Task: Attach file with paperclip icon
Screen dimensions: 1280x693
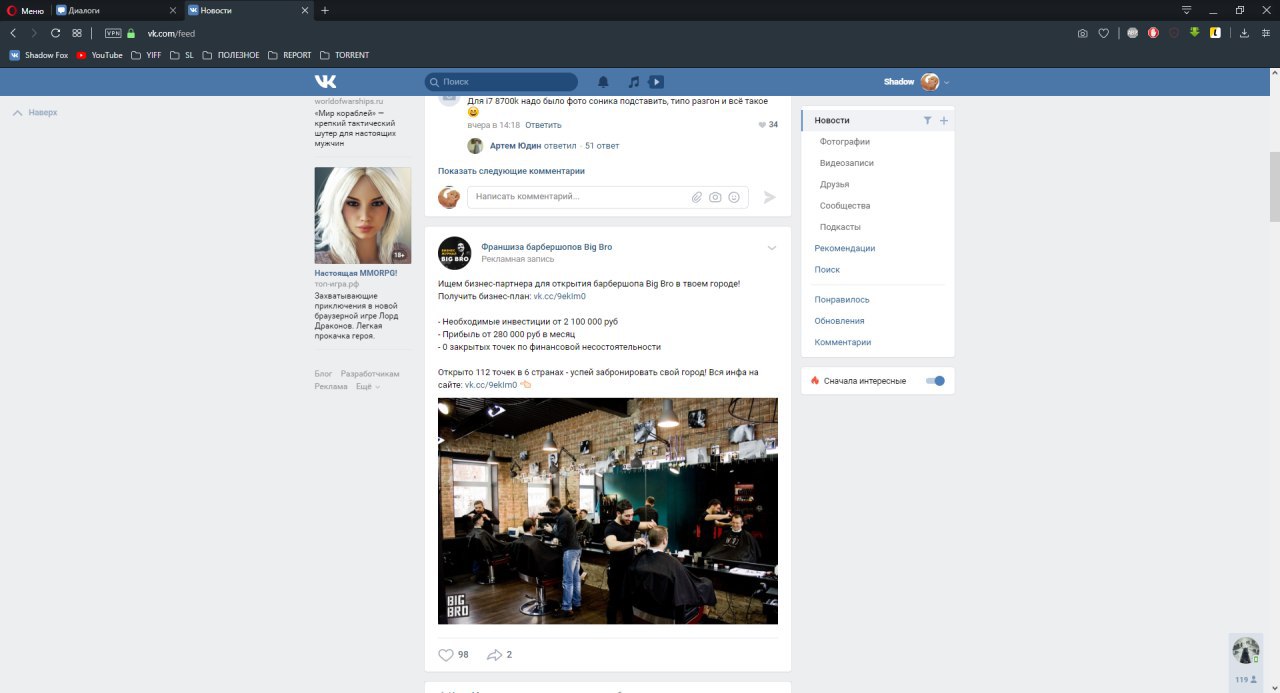Action: [697, 198]
